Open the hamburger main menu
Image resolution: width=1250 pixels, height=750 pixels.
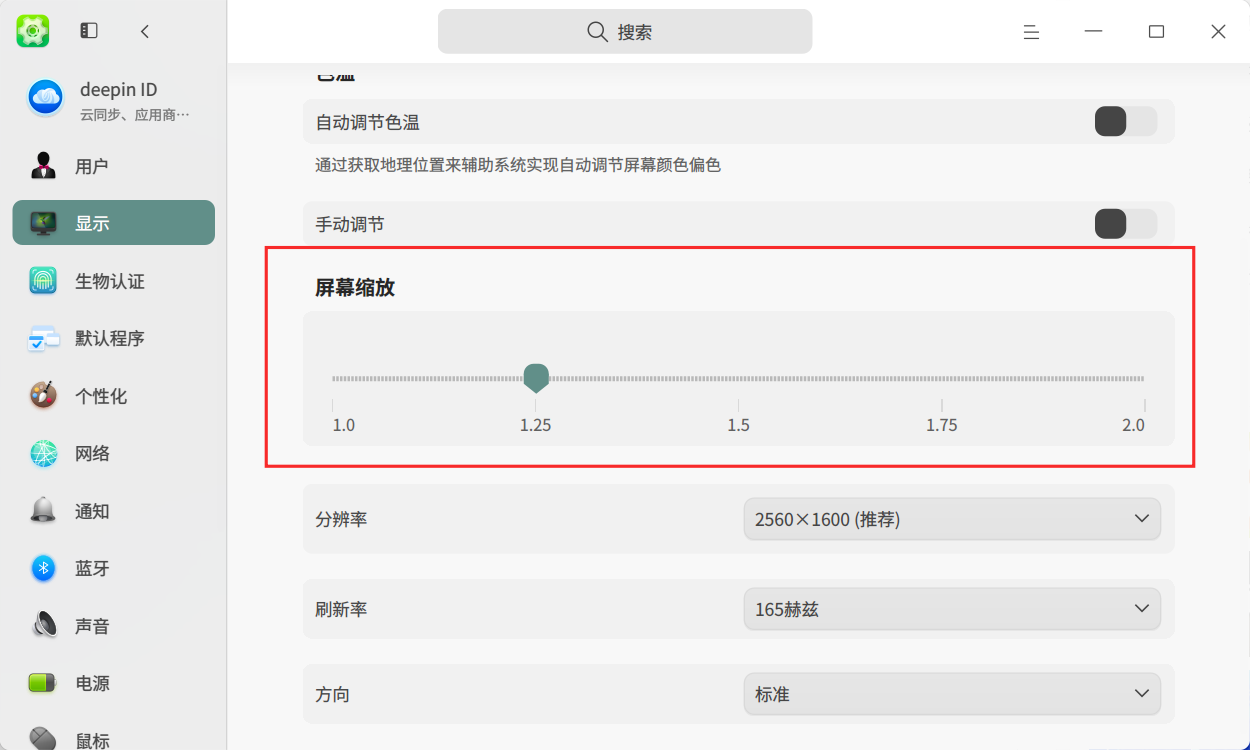[x=1031, y=32]
